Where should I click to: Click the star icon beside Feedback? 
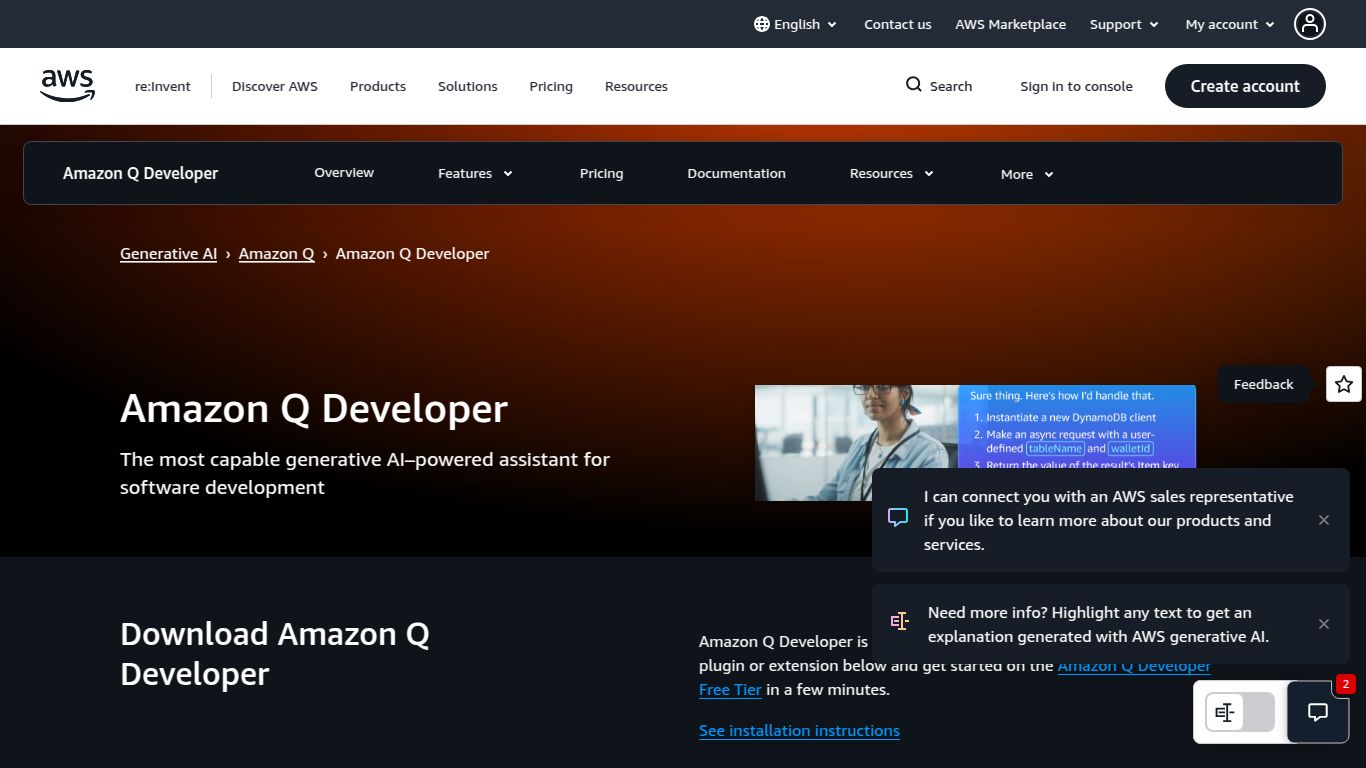(1343, 383)
